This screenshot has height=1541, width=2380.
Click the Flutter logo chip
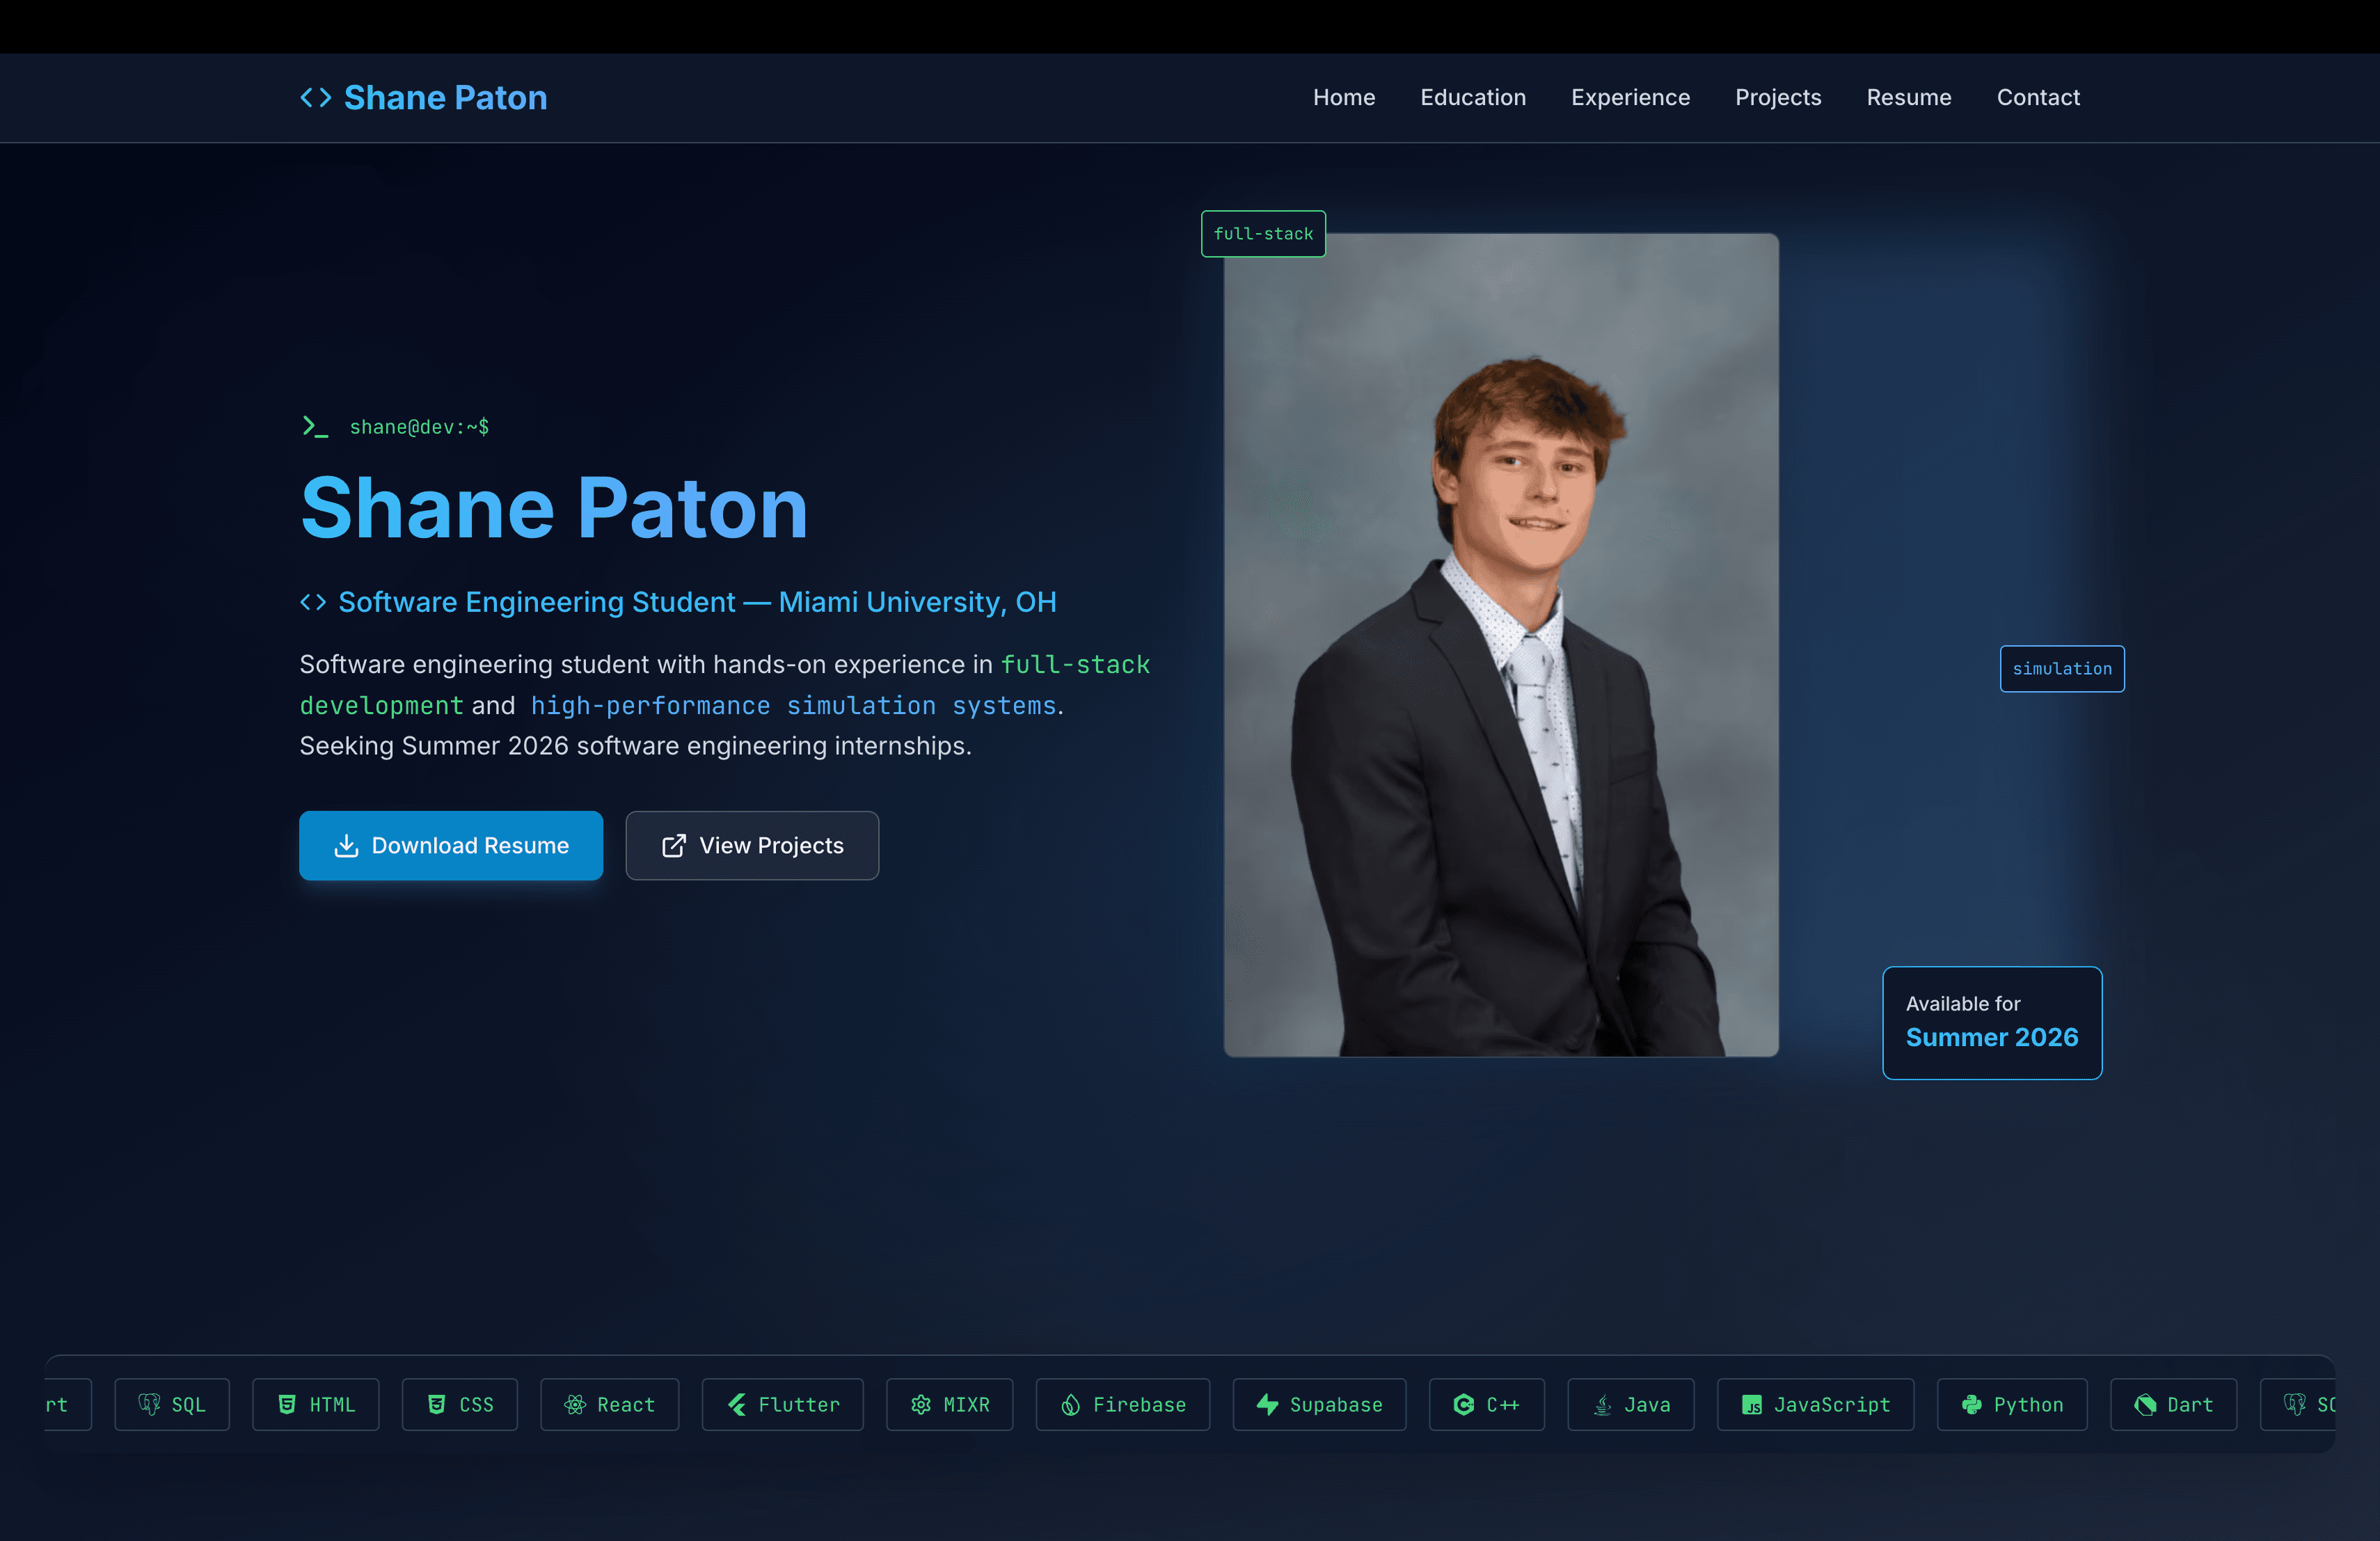[782, 1404]
